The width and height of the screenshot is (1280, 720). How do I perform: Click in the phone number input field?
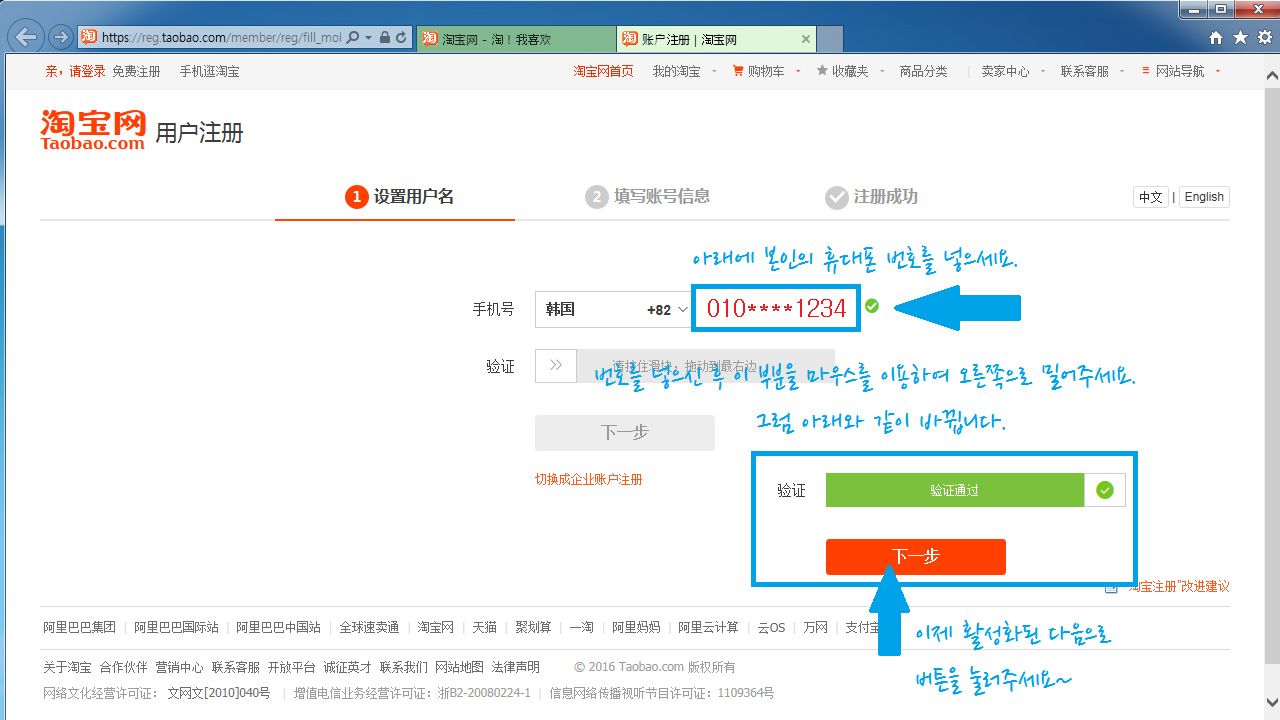click(776, 309)
